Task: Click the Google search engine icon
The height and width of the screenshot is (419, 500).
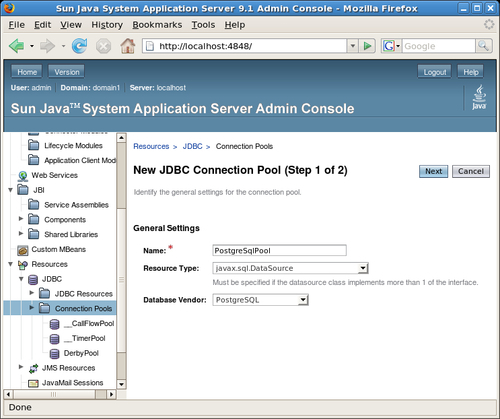Action: coord(388,46)
